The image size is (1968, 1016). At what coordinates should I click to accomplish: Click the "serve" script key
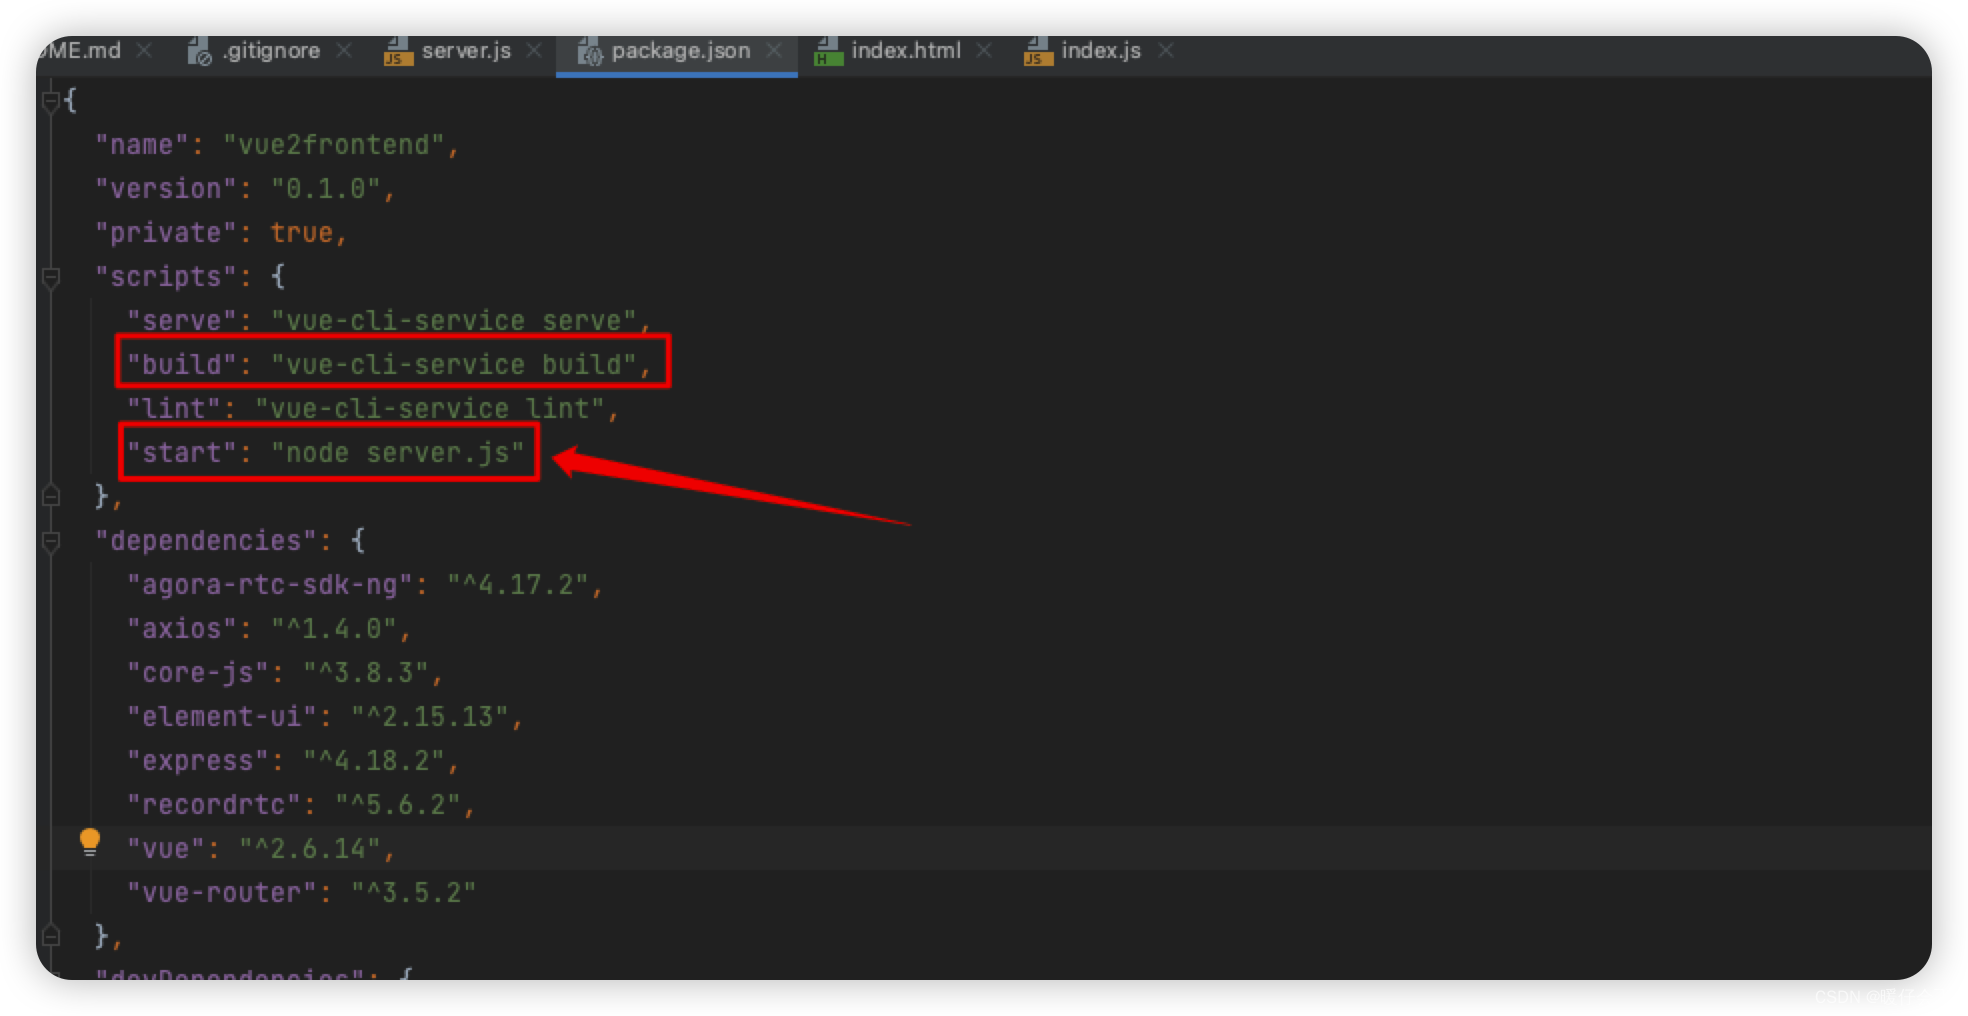(x=181, y=321)
